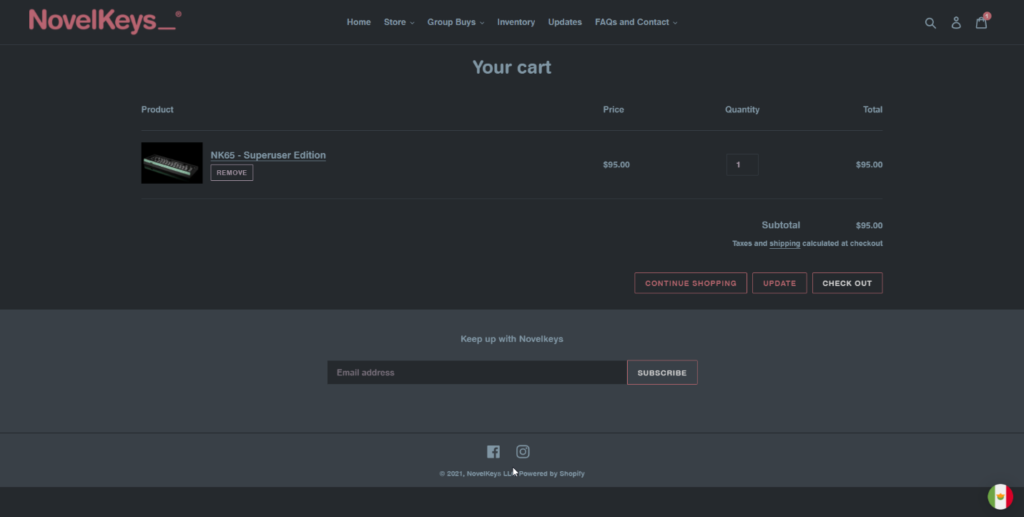Click the Mexico flag country badge
Image resolution: width=1024 pixels, height=517 pixels.
click(1000, 497)
